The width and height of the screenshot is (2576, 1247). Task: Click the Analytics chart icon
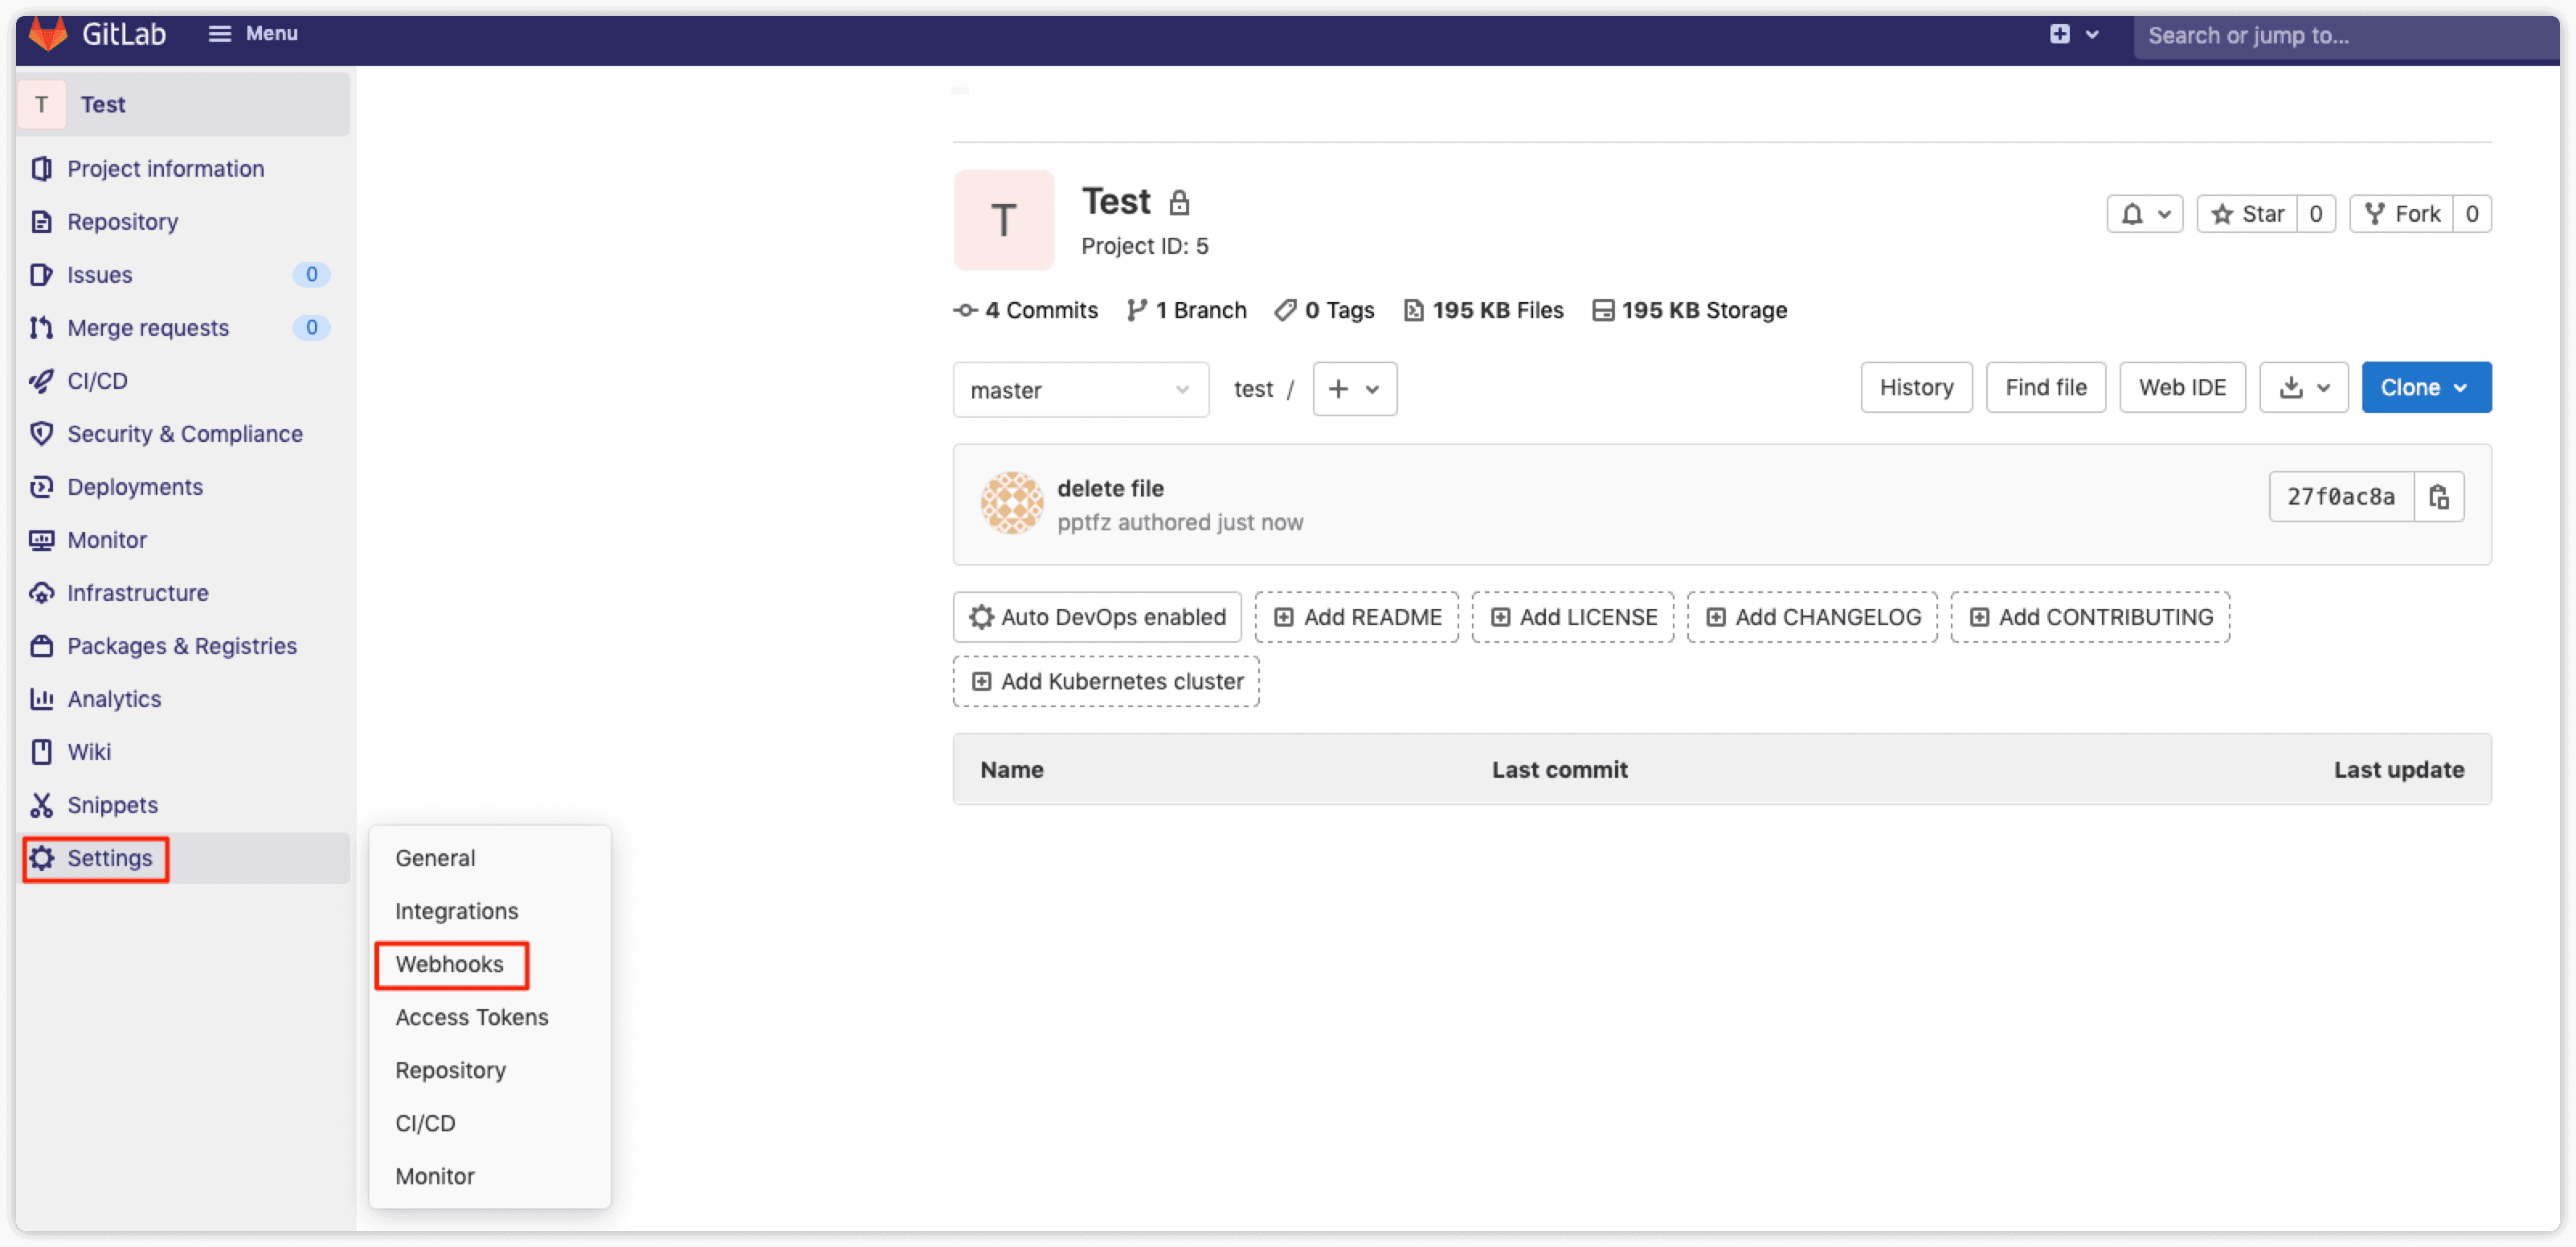click(x=41, y=698)
